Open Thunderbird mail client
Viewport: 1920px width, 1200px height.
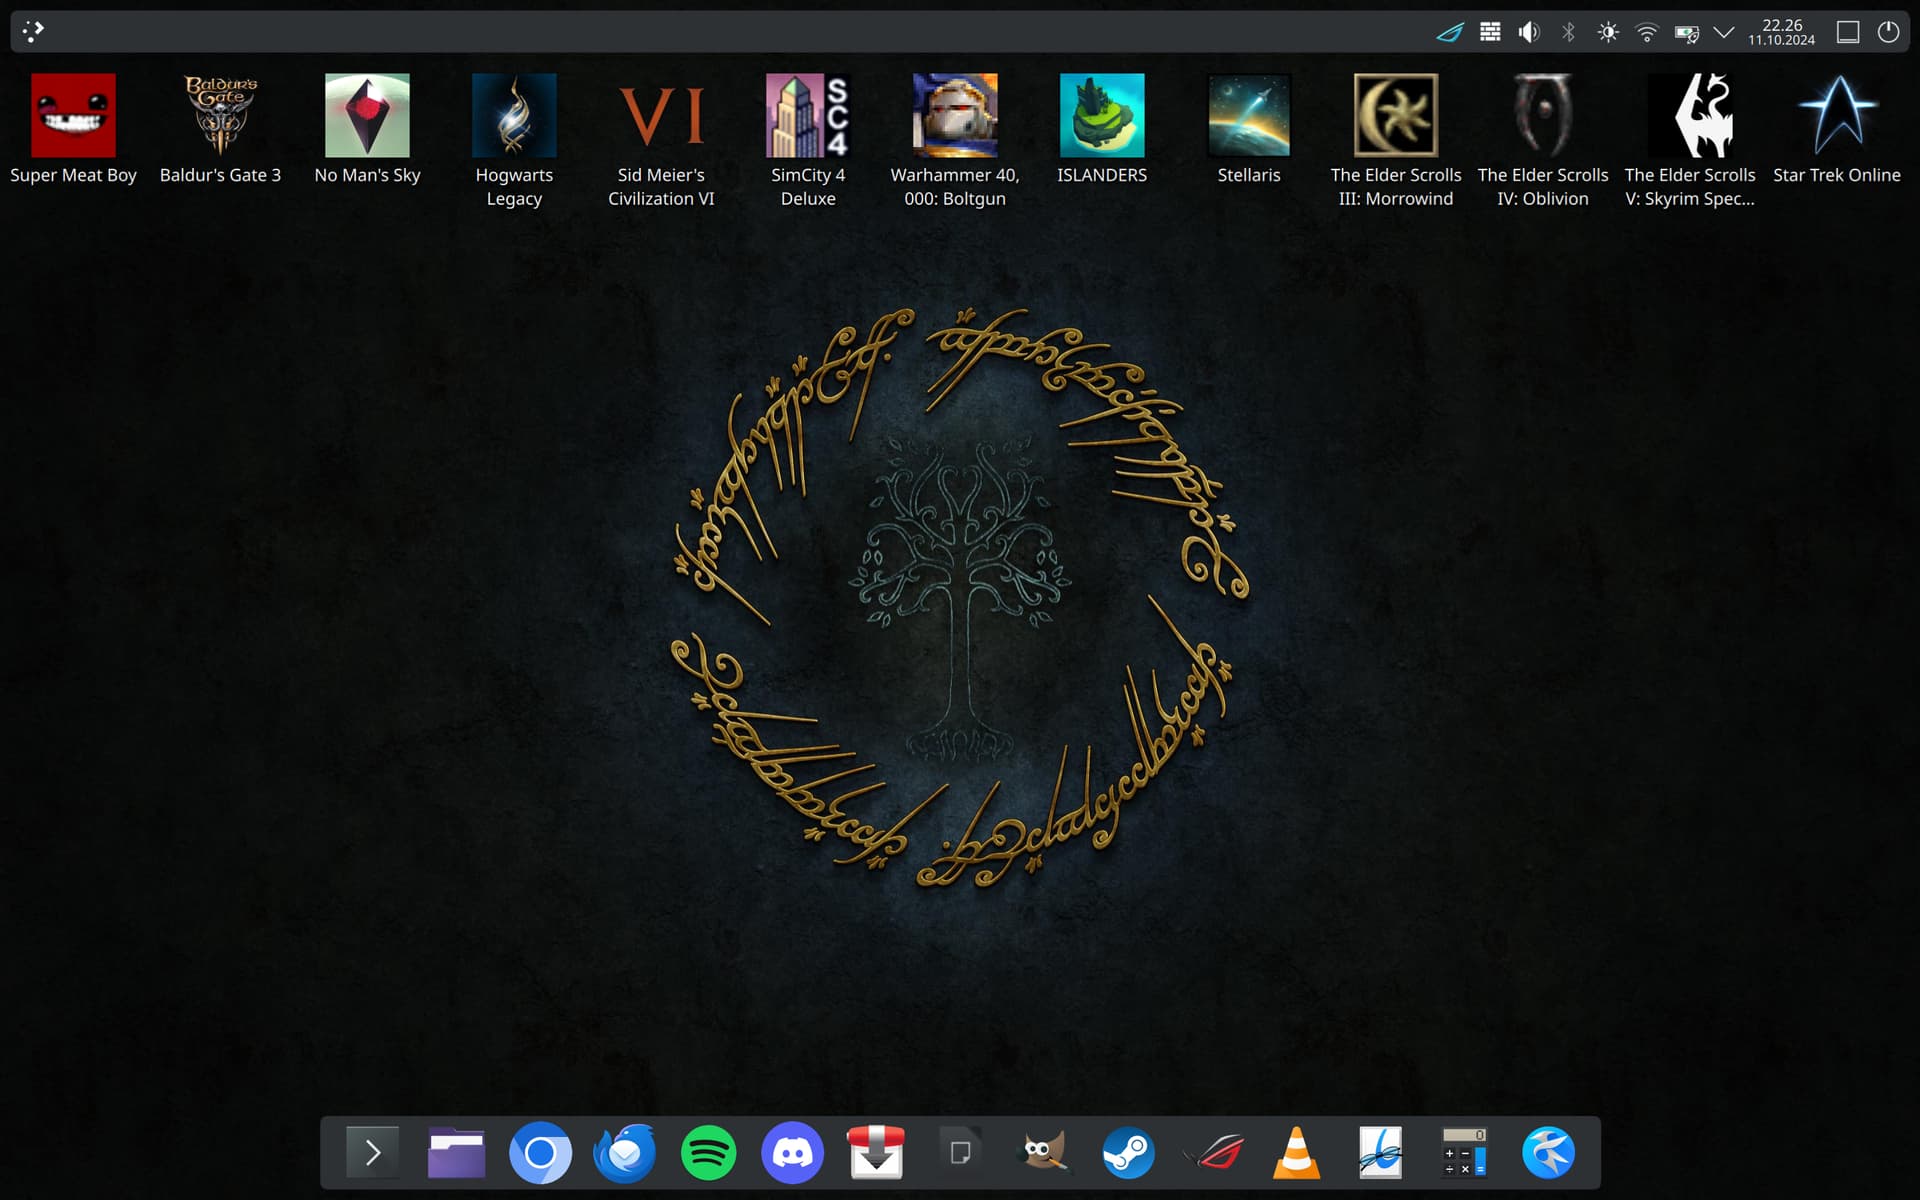tap(624, 1153)
